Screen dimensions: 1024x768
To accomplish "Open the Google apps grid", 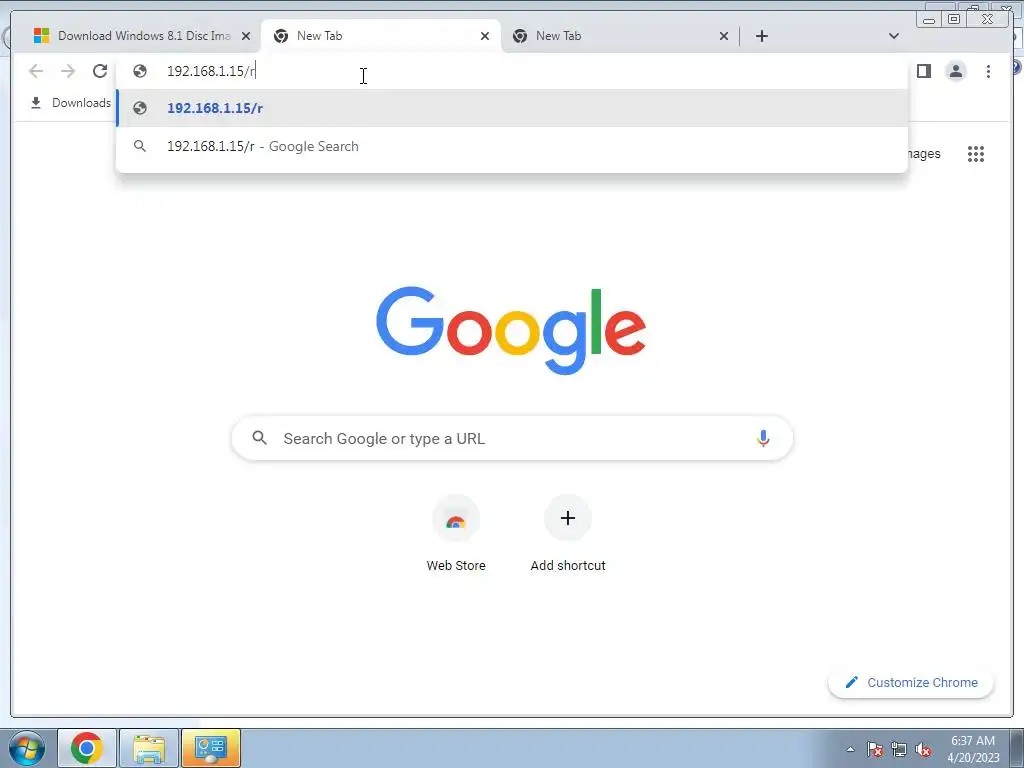I will click(976, 154).
